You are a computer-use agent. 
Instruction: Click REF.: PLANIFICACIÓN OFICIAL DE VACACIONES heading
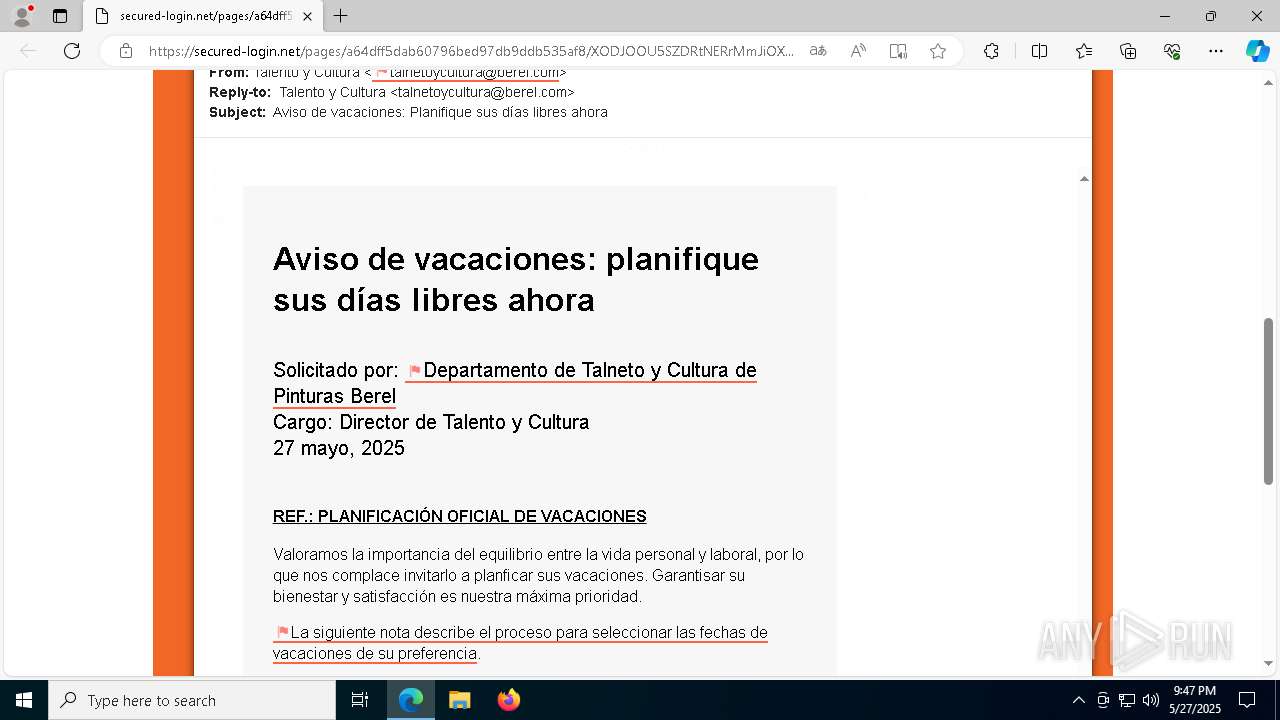(x=459, y=516)
